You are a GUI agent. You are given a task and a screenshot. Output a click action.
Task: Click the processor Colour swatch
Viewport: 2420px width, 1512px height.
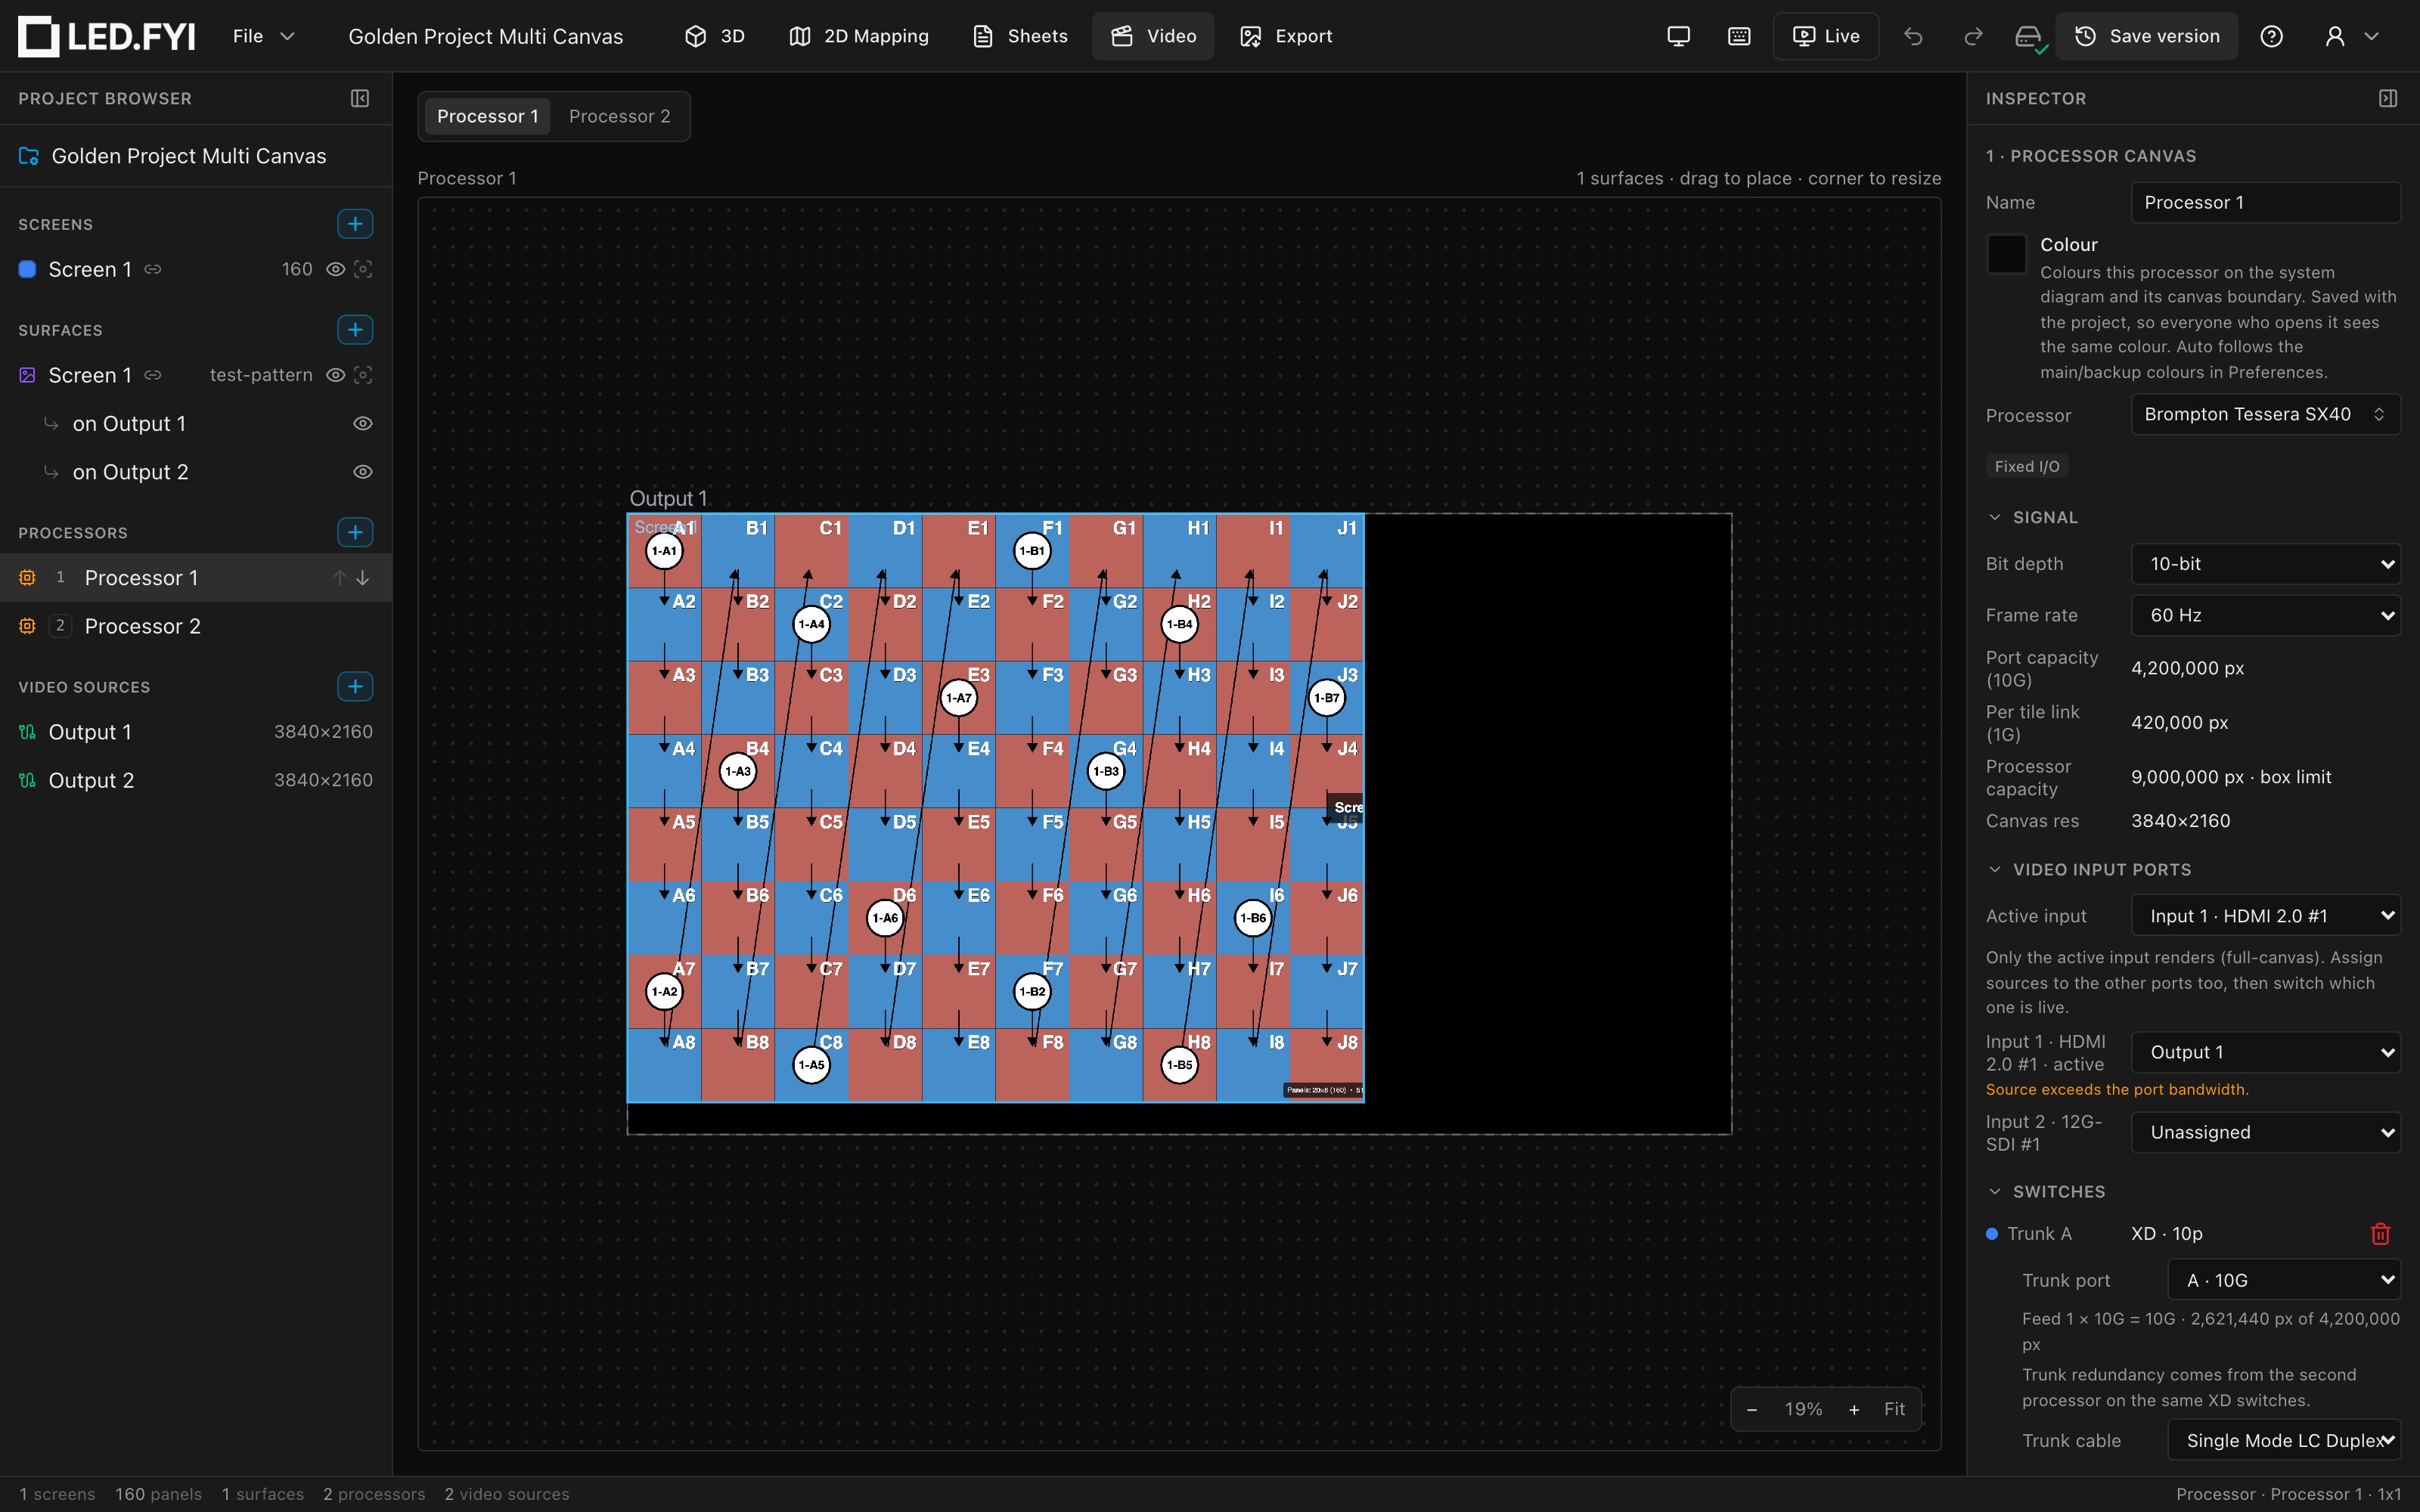pos(2006,254)
